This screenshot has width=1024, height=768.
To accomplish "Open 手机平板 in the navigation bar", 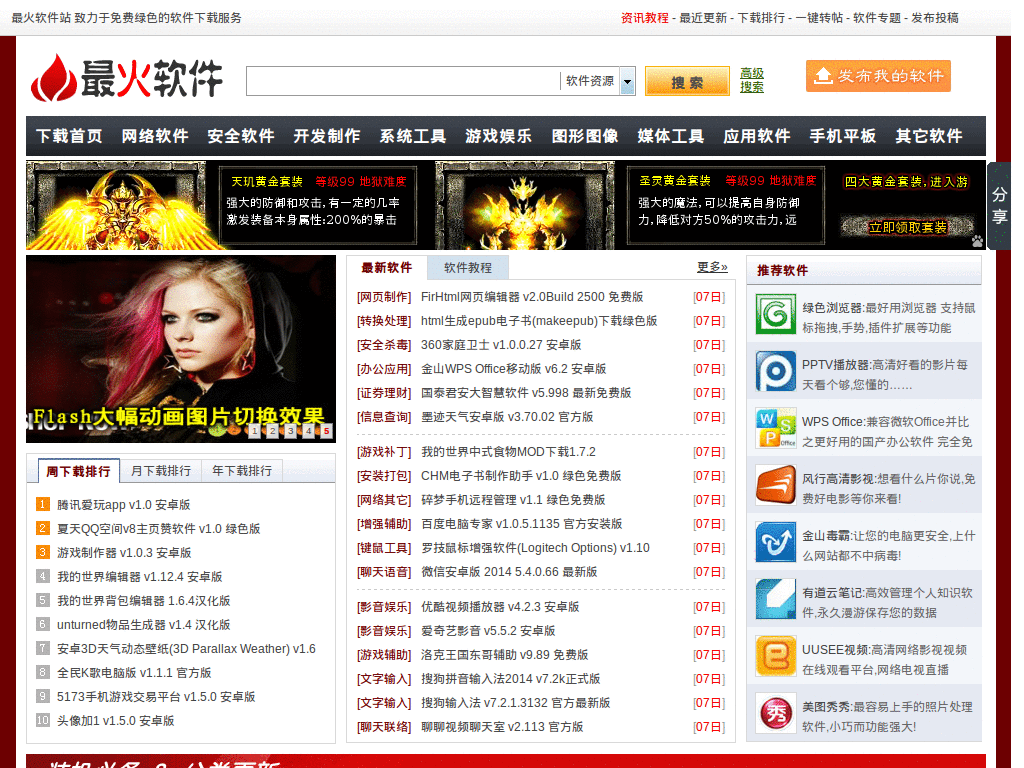I will pyautogui.click(x=842, y=136).
